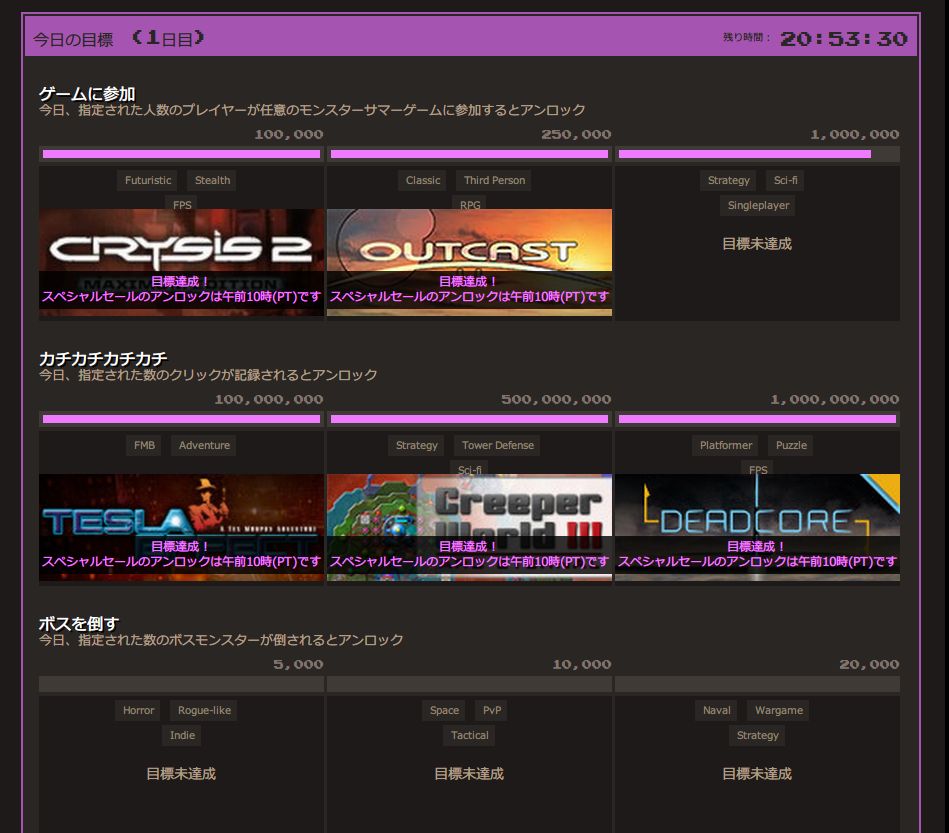
Task: Open the Crysis 2 game banner
Action: pyautogui.click(x=181, y=262)
